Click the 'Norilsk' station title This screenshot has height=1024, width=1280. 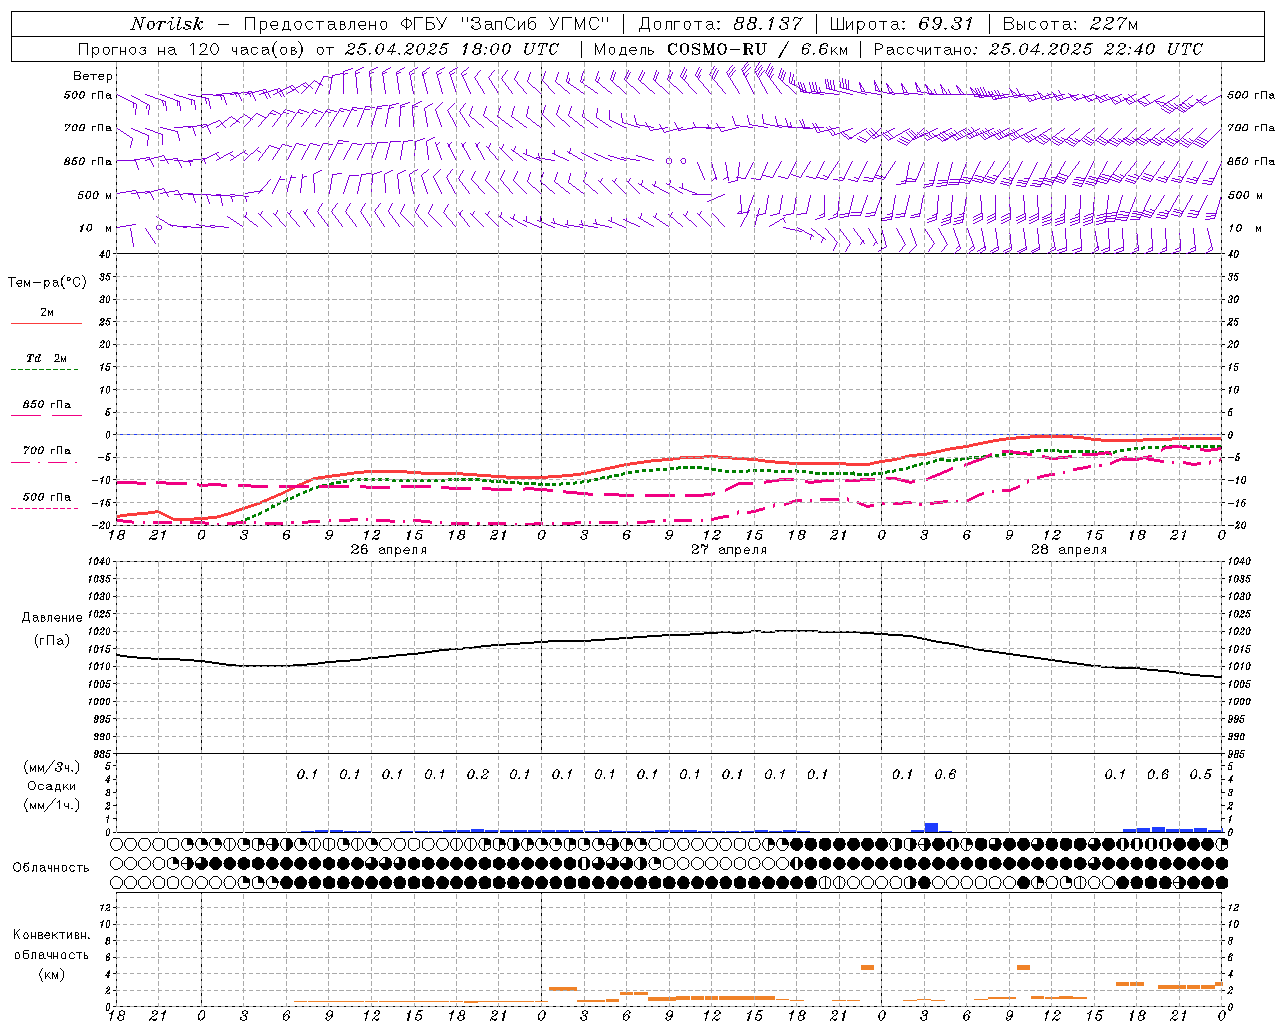click(x=167, y=24)
